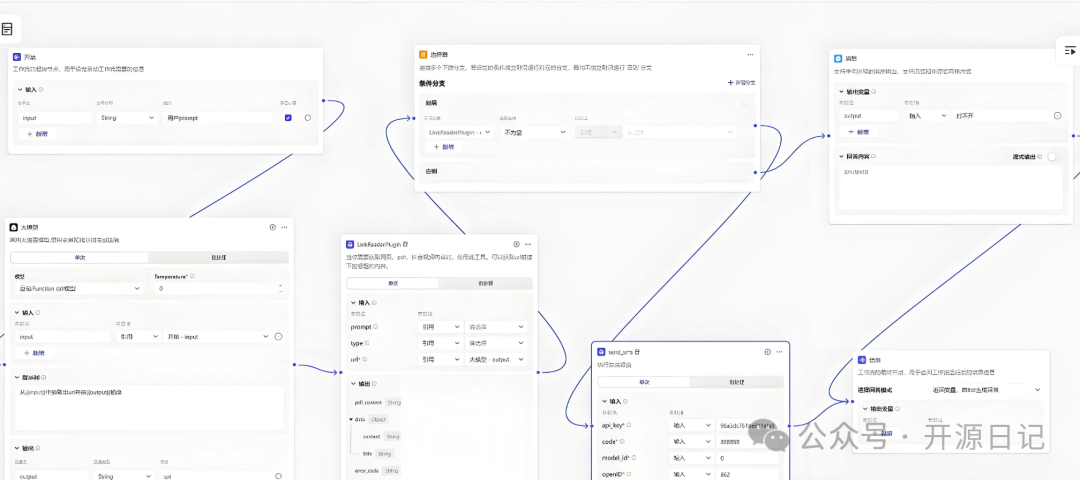Run the send_sms node test icon

(768, 351)
